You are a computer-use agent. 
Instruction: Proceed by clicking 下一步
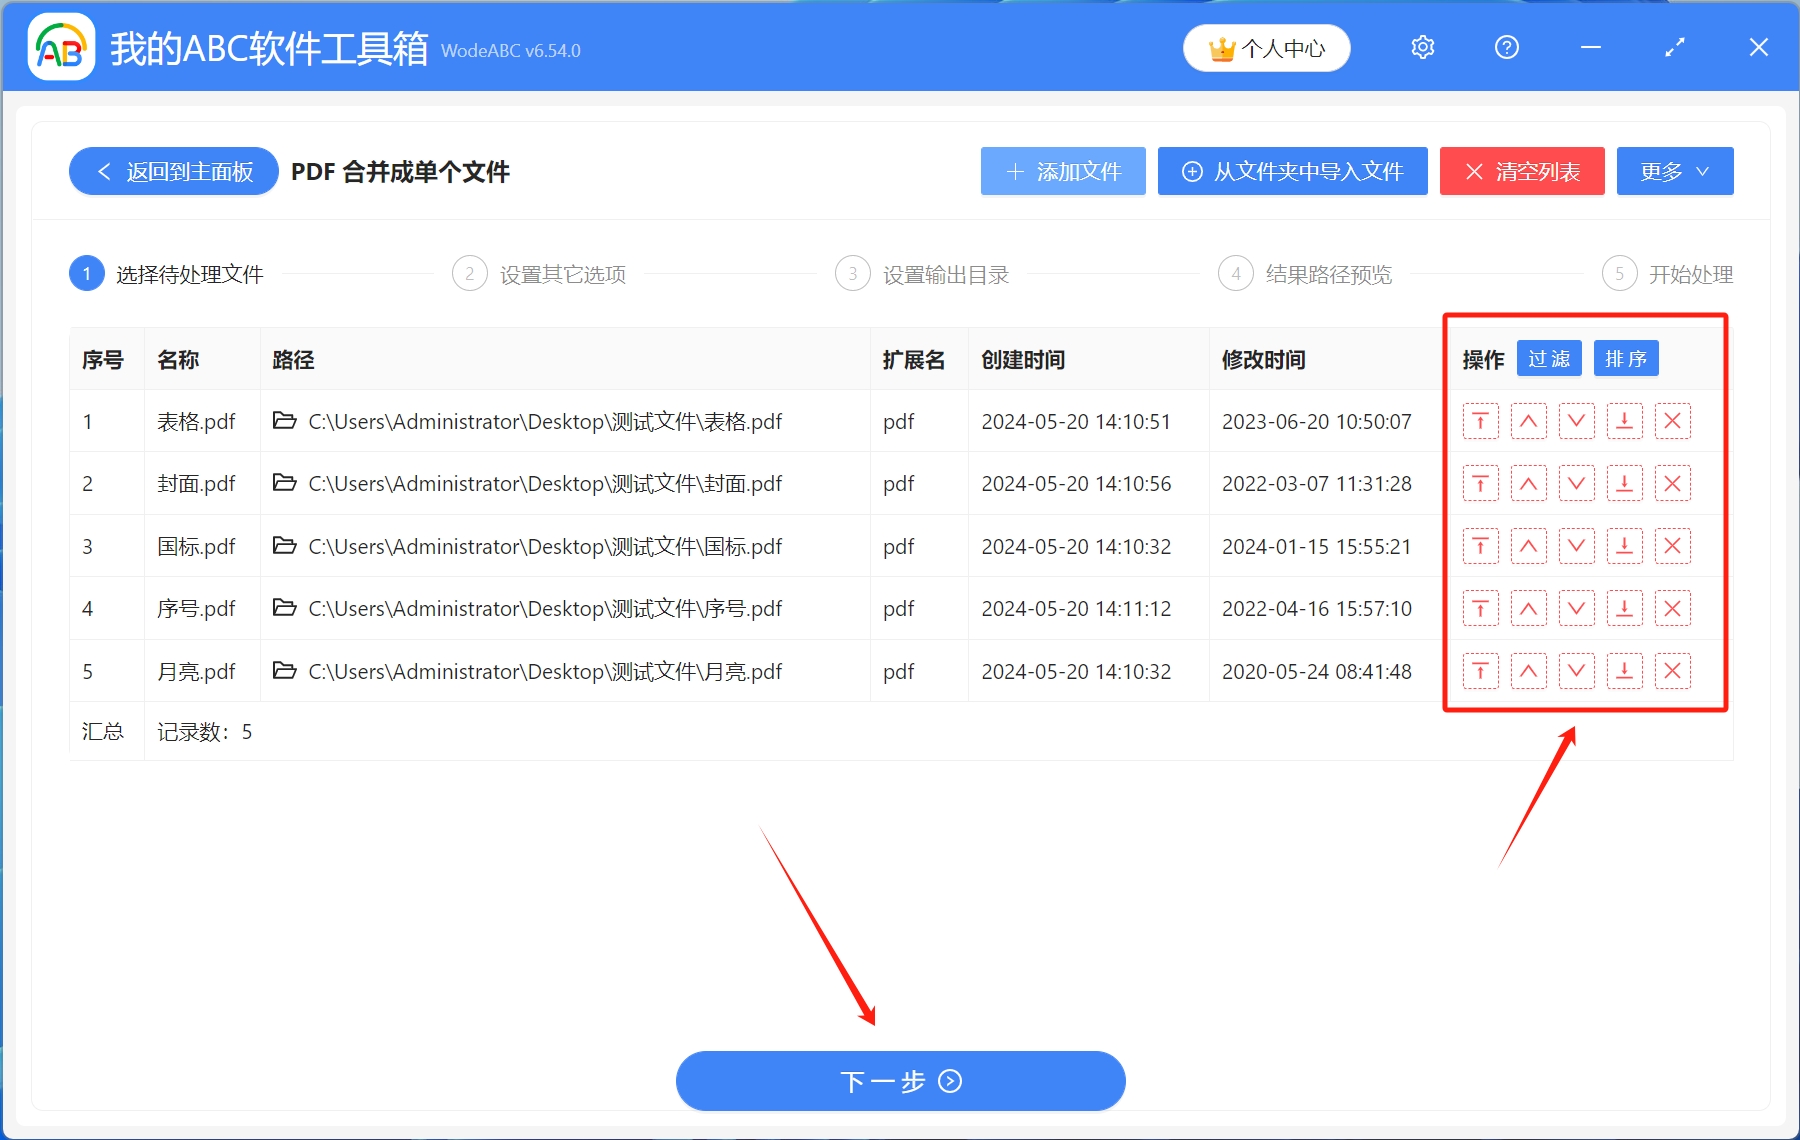tap(900, 1081)
